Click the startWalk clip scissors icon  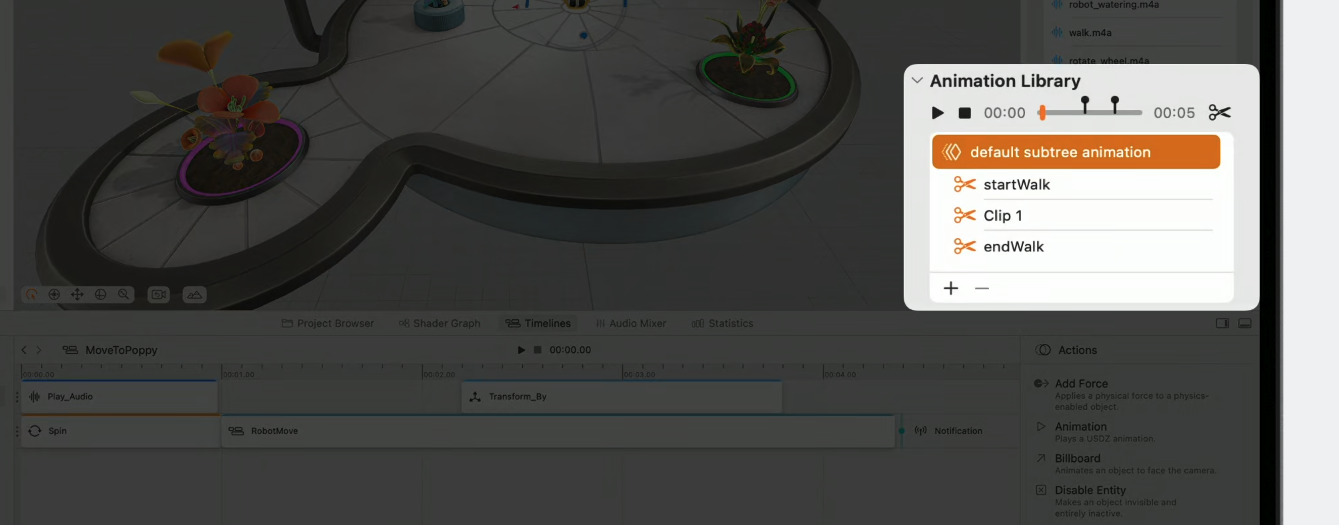964,184
